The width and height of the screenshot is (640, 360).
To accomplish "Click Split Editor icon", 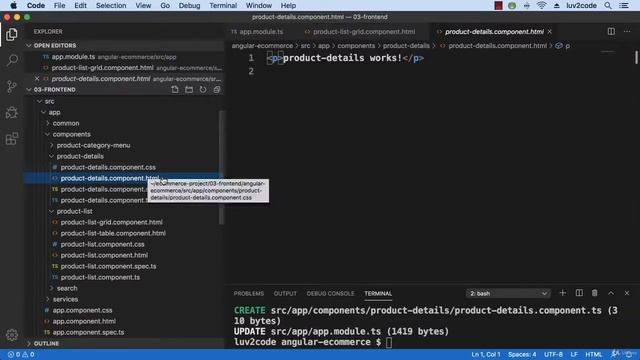I will [611, 31].
